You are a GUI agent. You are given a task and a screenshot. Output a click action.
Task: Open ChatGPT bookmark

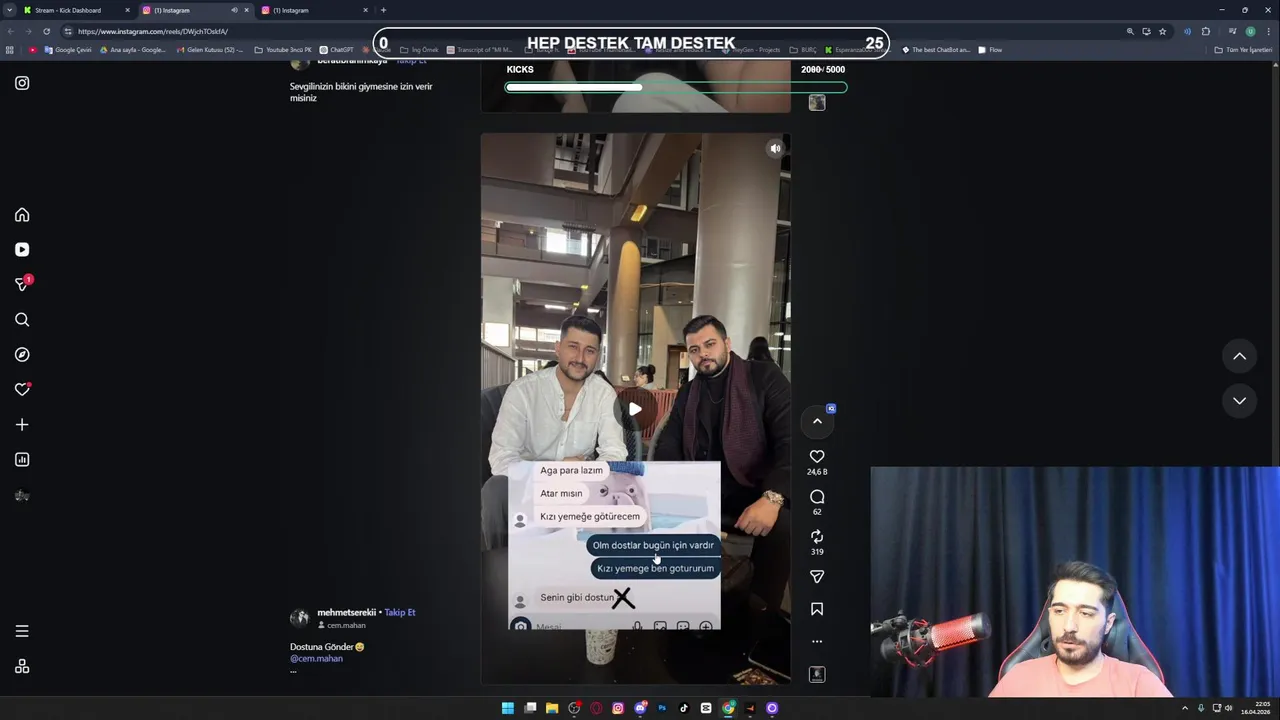[337, 50]
